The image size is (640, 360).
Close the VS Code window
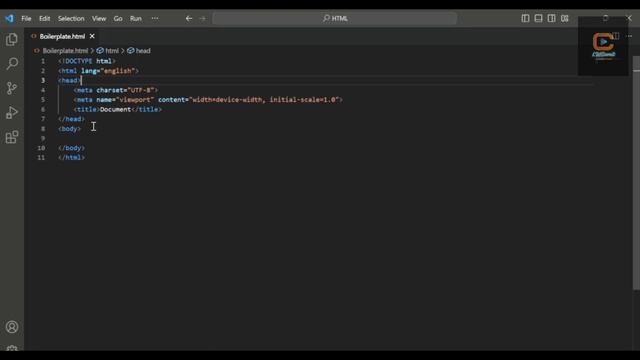pos(629,18)
